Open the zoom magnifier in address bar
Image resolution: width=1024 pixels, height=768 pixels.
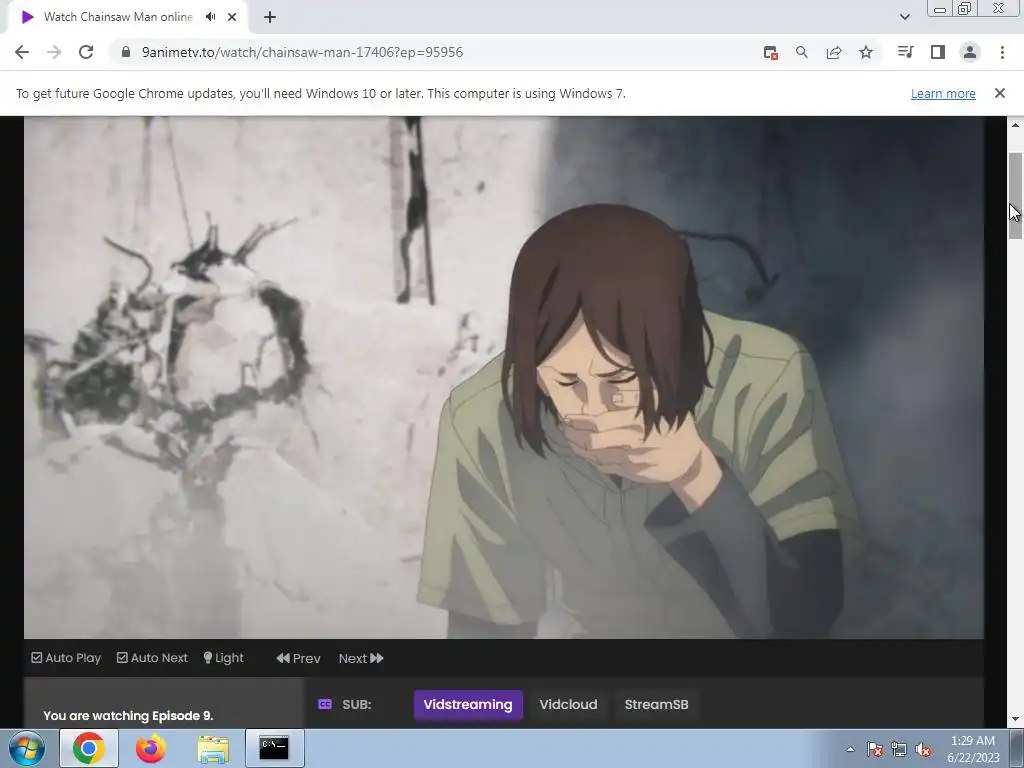coord(802,52)
